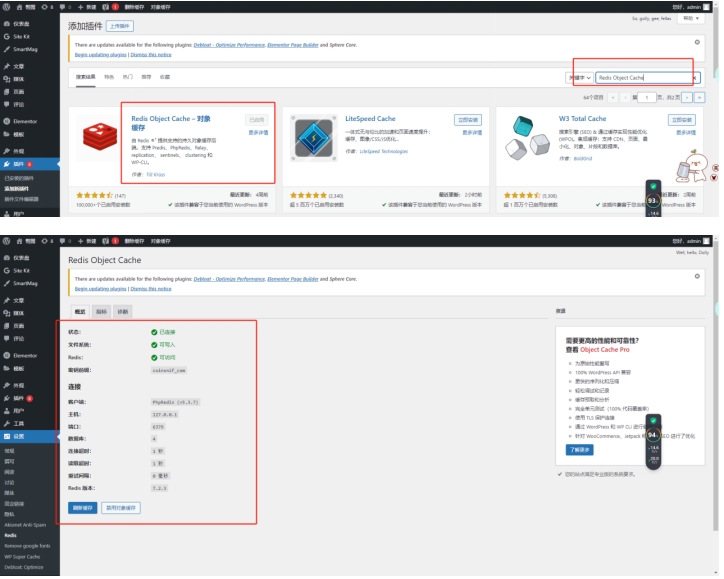Click Redis Object Cache plugin title link
724x579 pixels.
click(x=170, y=123)
